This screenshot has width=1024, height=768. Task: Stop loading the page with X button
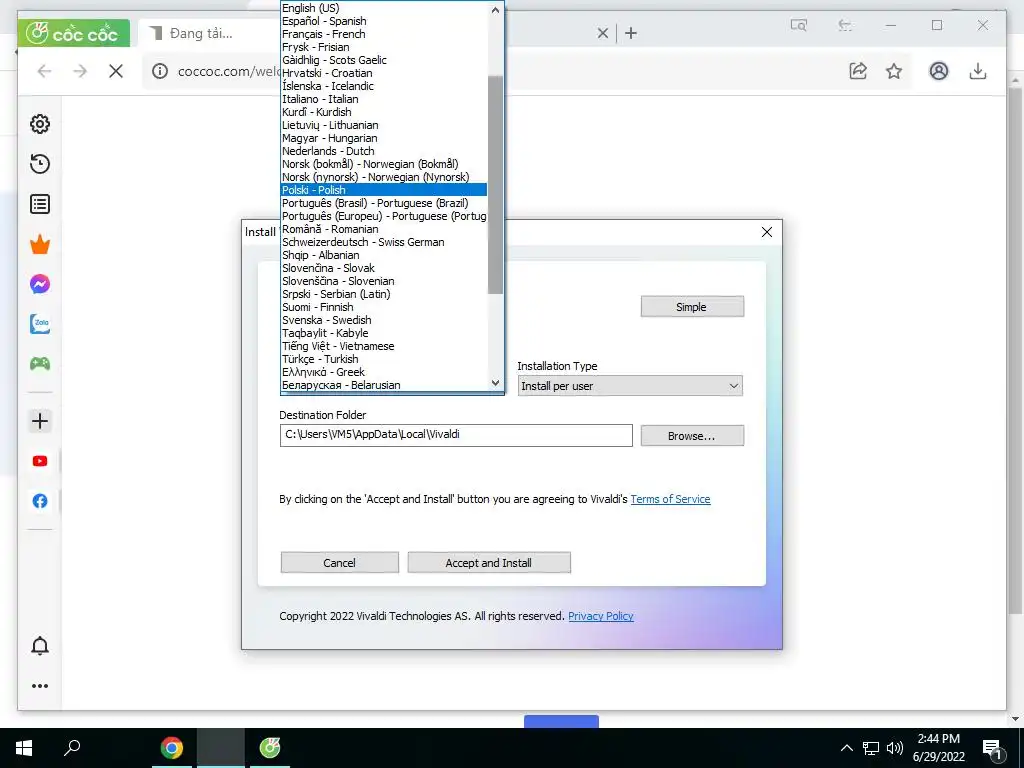(116, 71)
